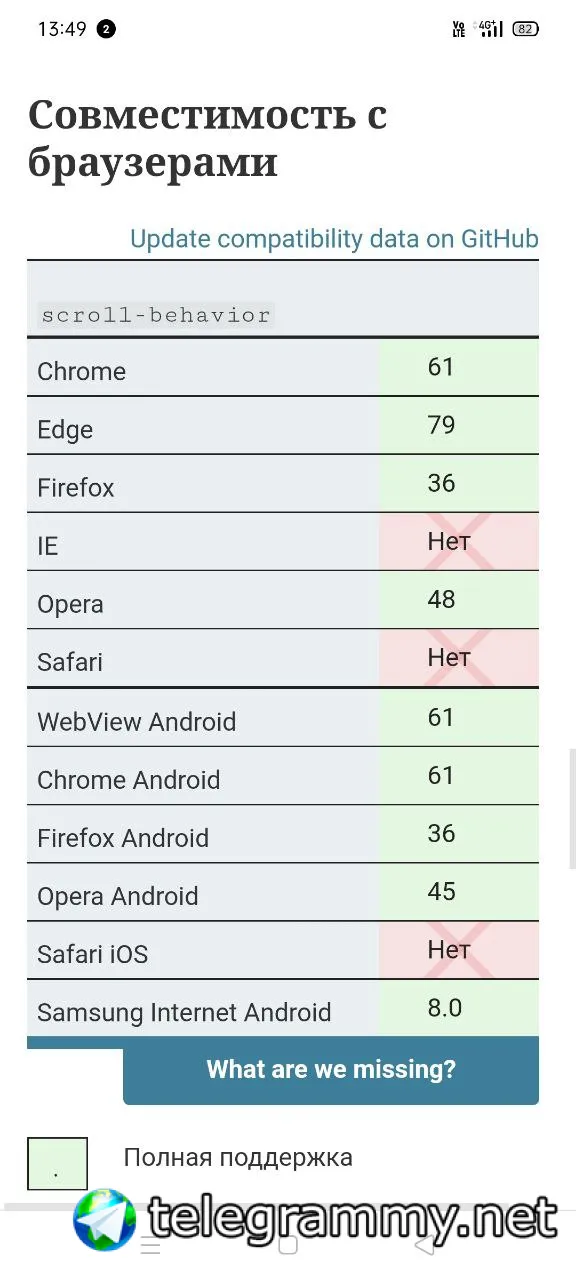576x1280 pixels.
Task: Tap Android back navigation triangle icon
Action: 425,1245
